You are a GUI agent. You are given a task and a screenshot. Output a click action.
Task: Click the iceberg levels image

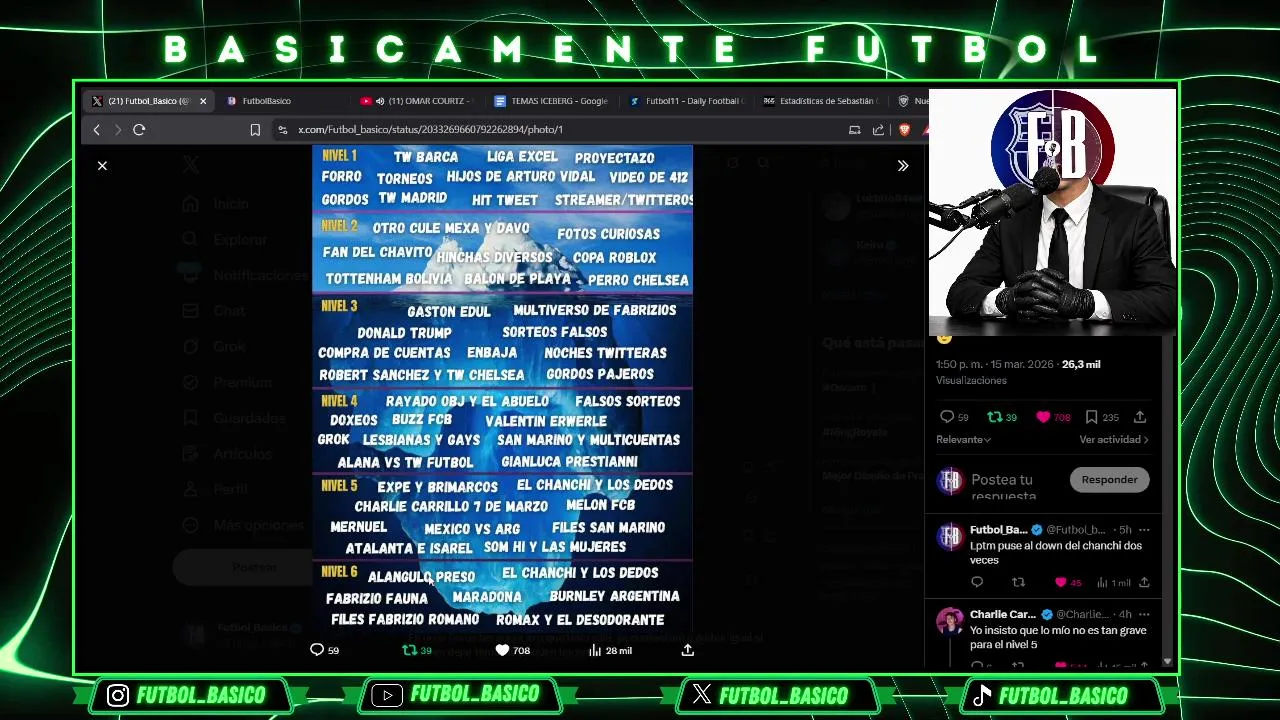coord(502,388)
